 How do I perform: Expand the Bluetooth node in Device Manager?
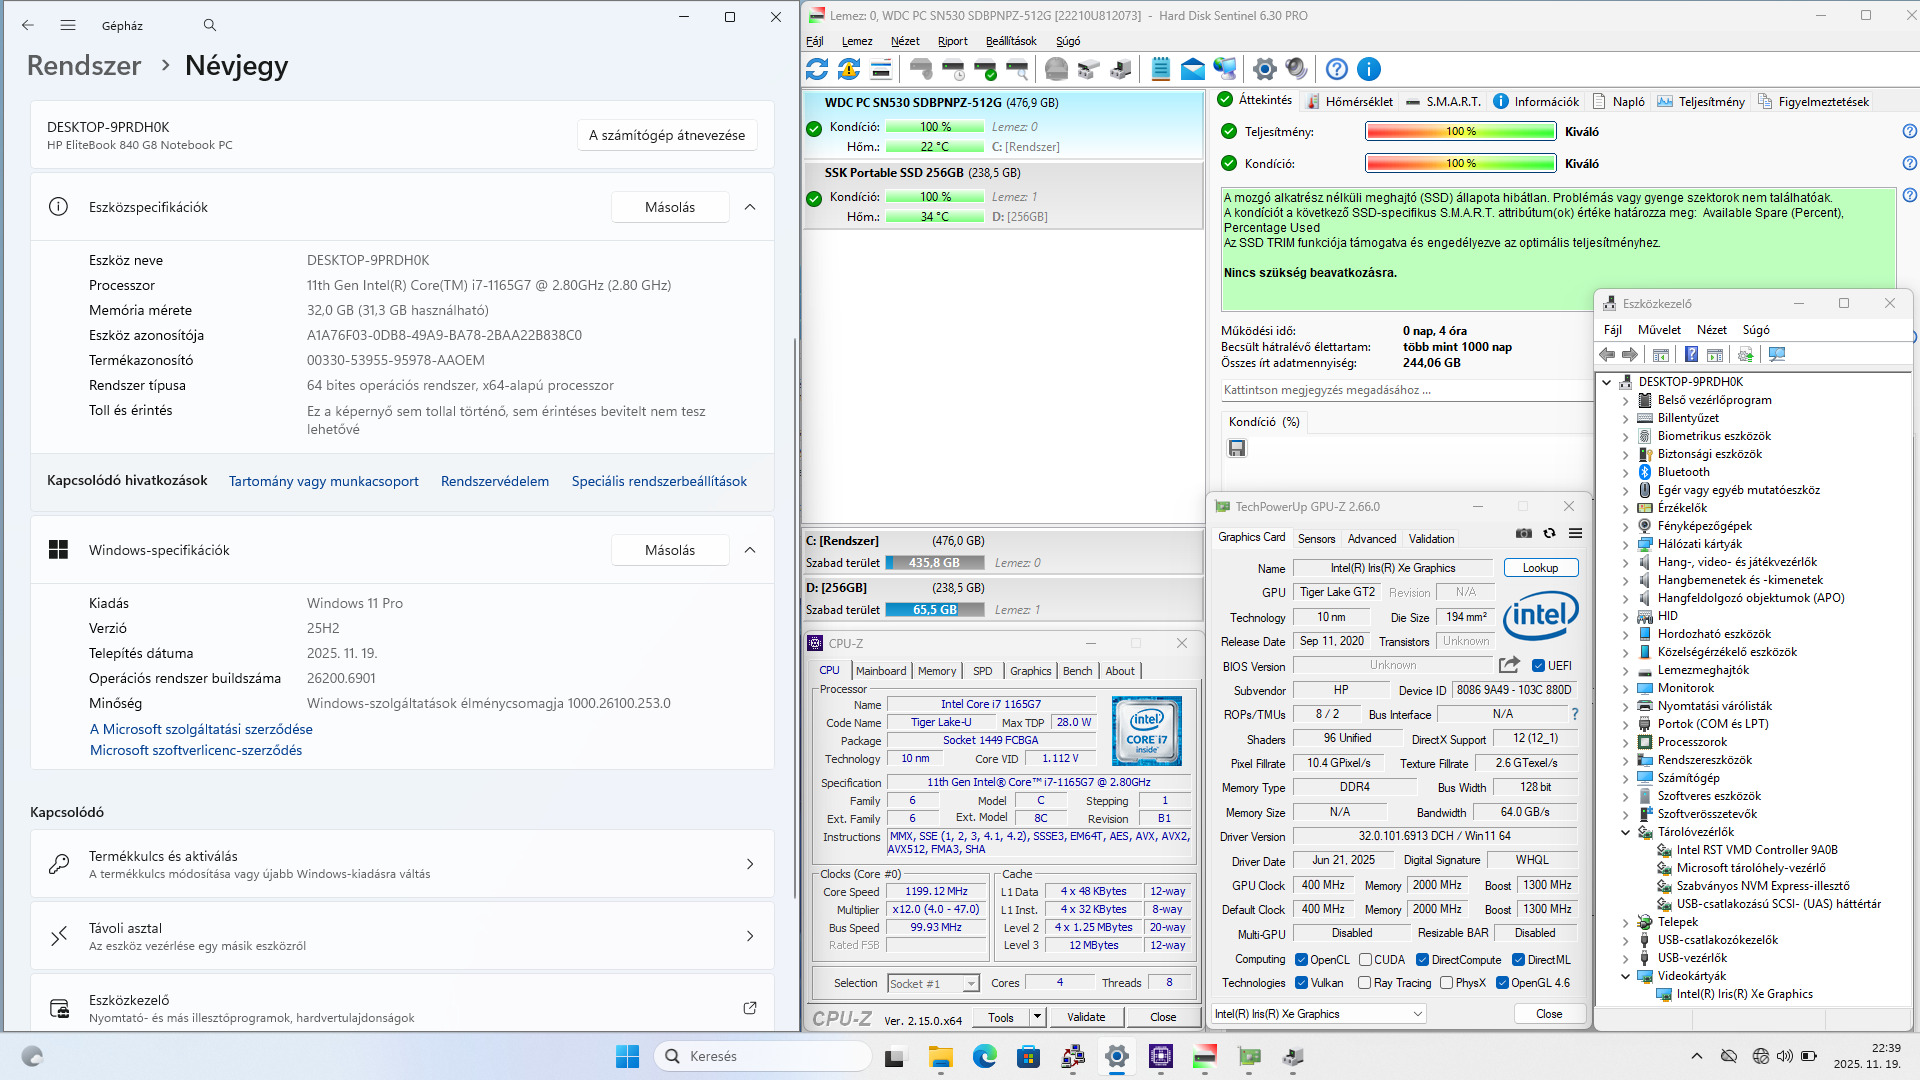coord(1625,472)
